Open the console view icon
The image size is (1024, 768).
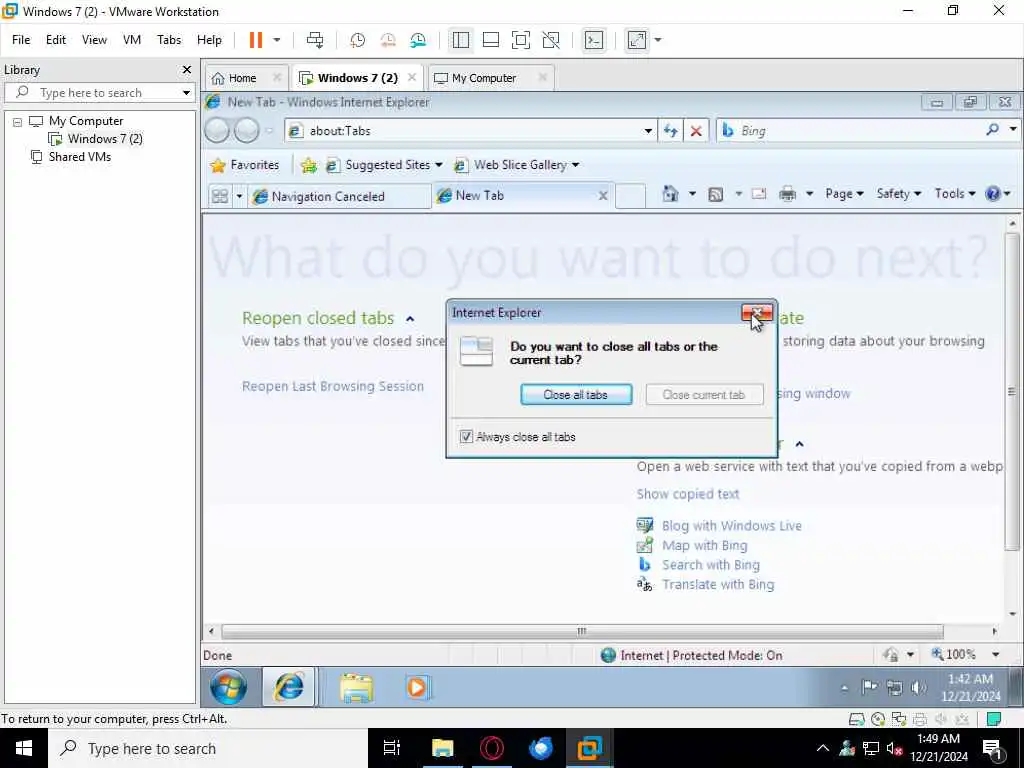pos(594,40)
